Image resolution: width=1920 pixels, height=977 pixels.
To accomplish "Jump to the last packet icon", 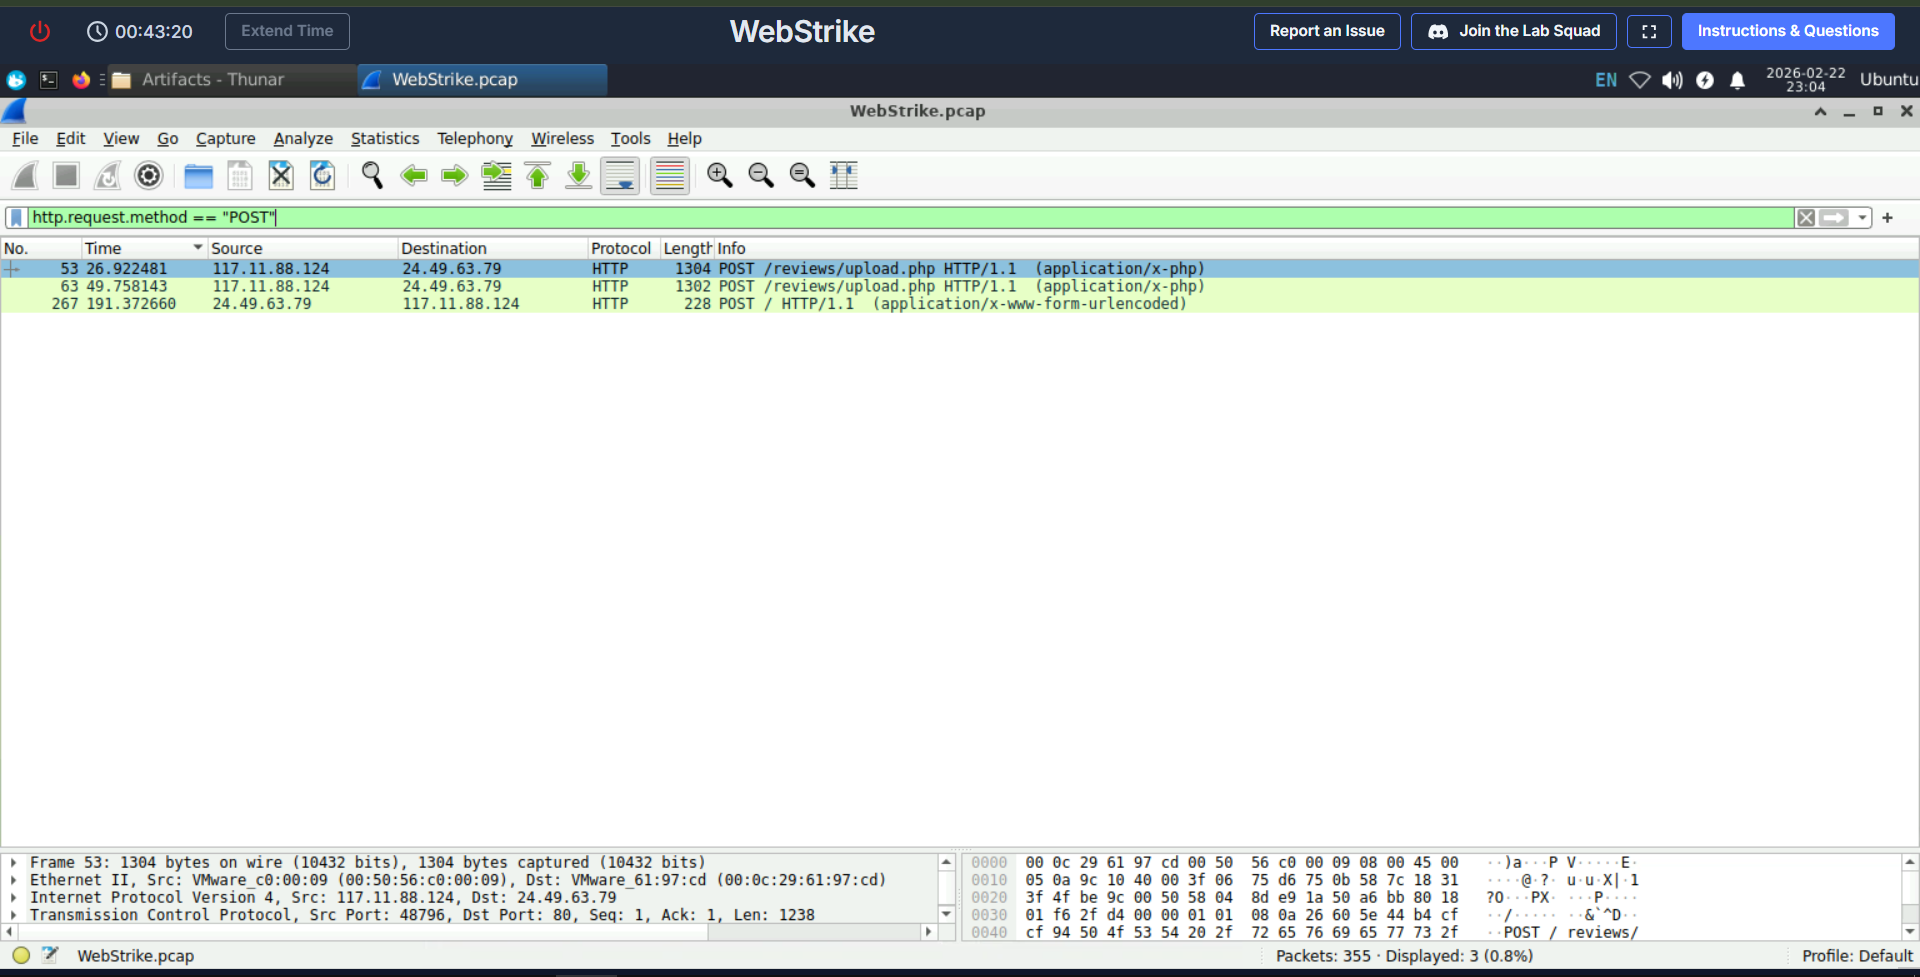I will click(x=579, y=176).
